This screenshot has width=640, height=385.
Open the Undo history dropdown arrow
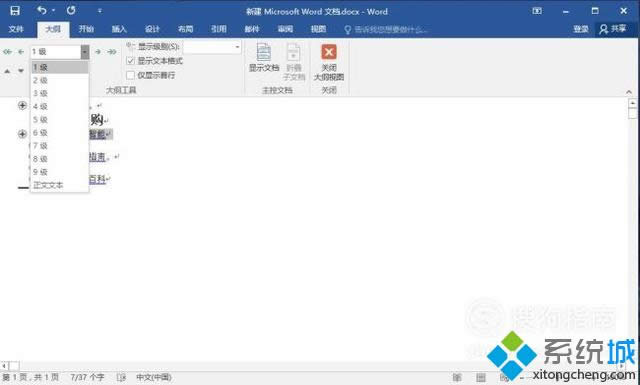click(53, 11)
